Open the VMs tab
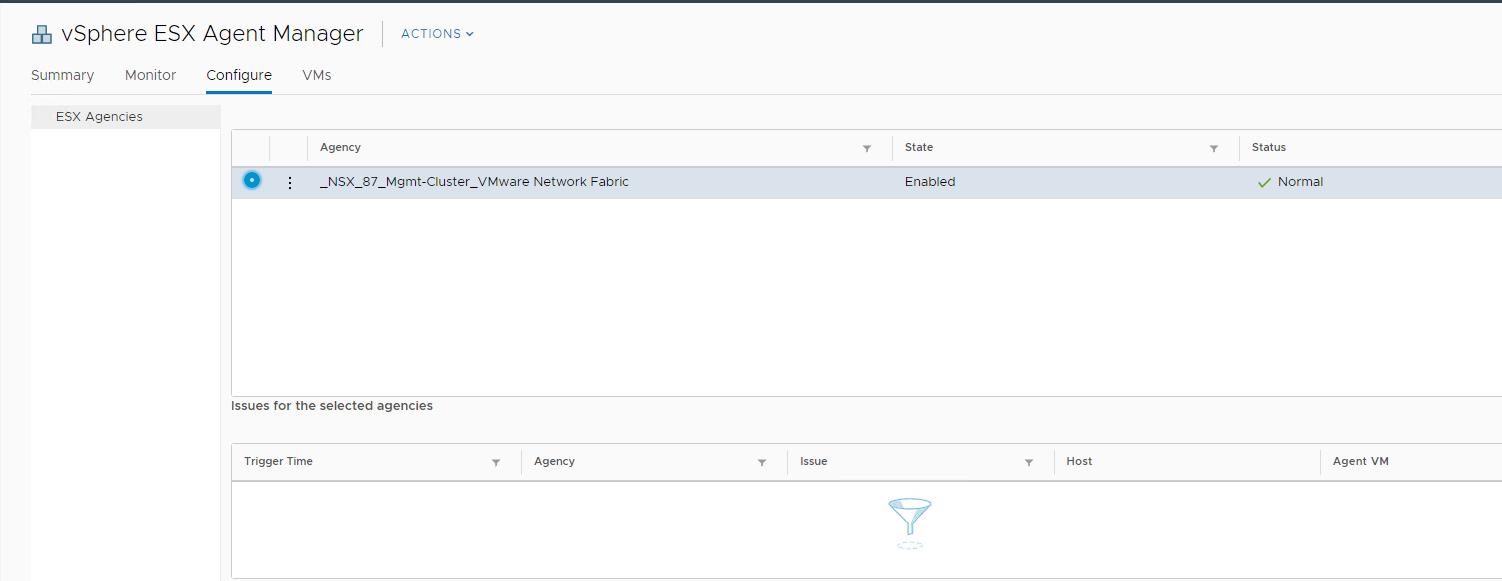This screenshot has width=1502, height=581. (316, 75)
